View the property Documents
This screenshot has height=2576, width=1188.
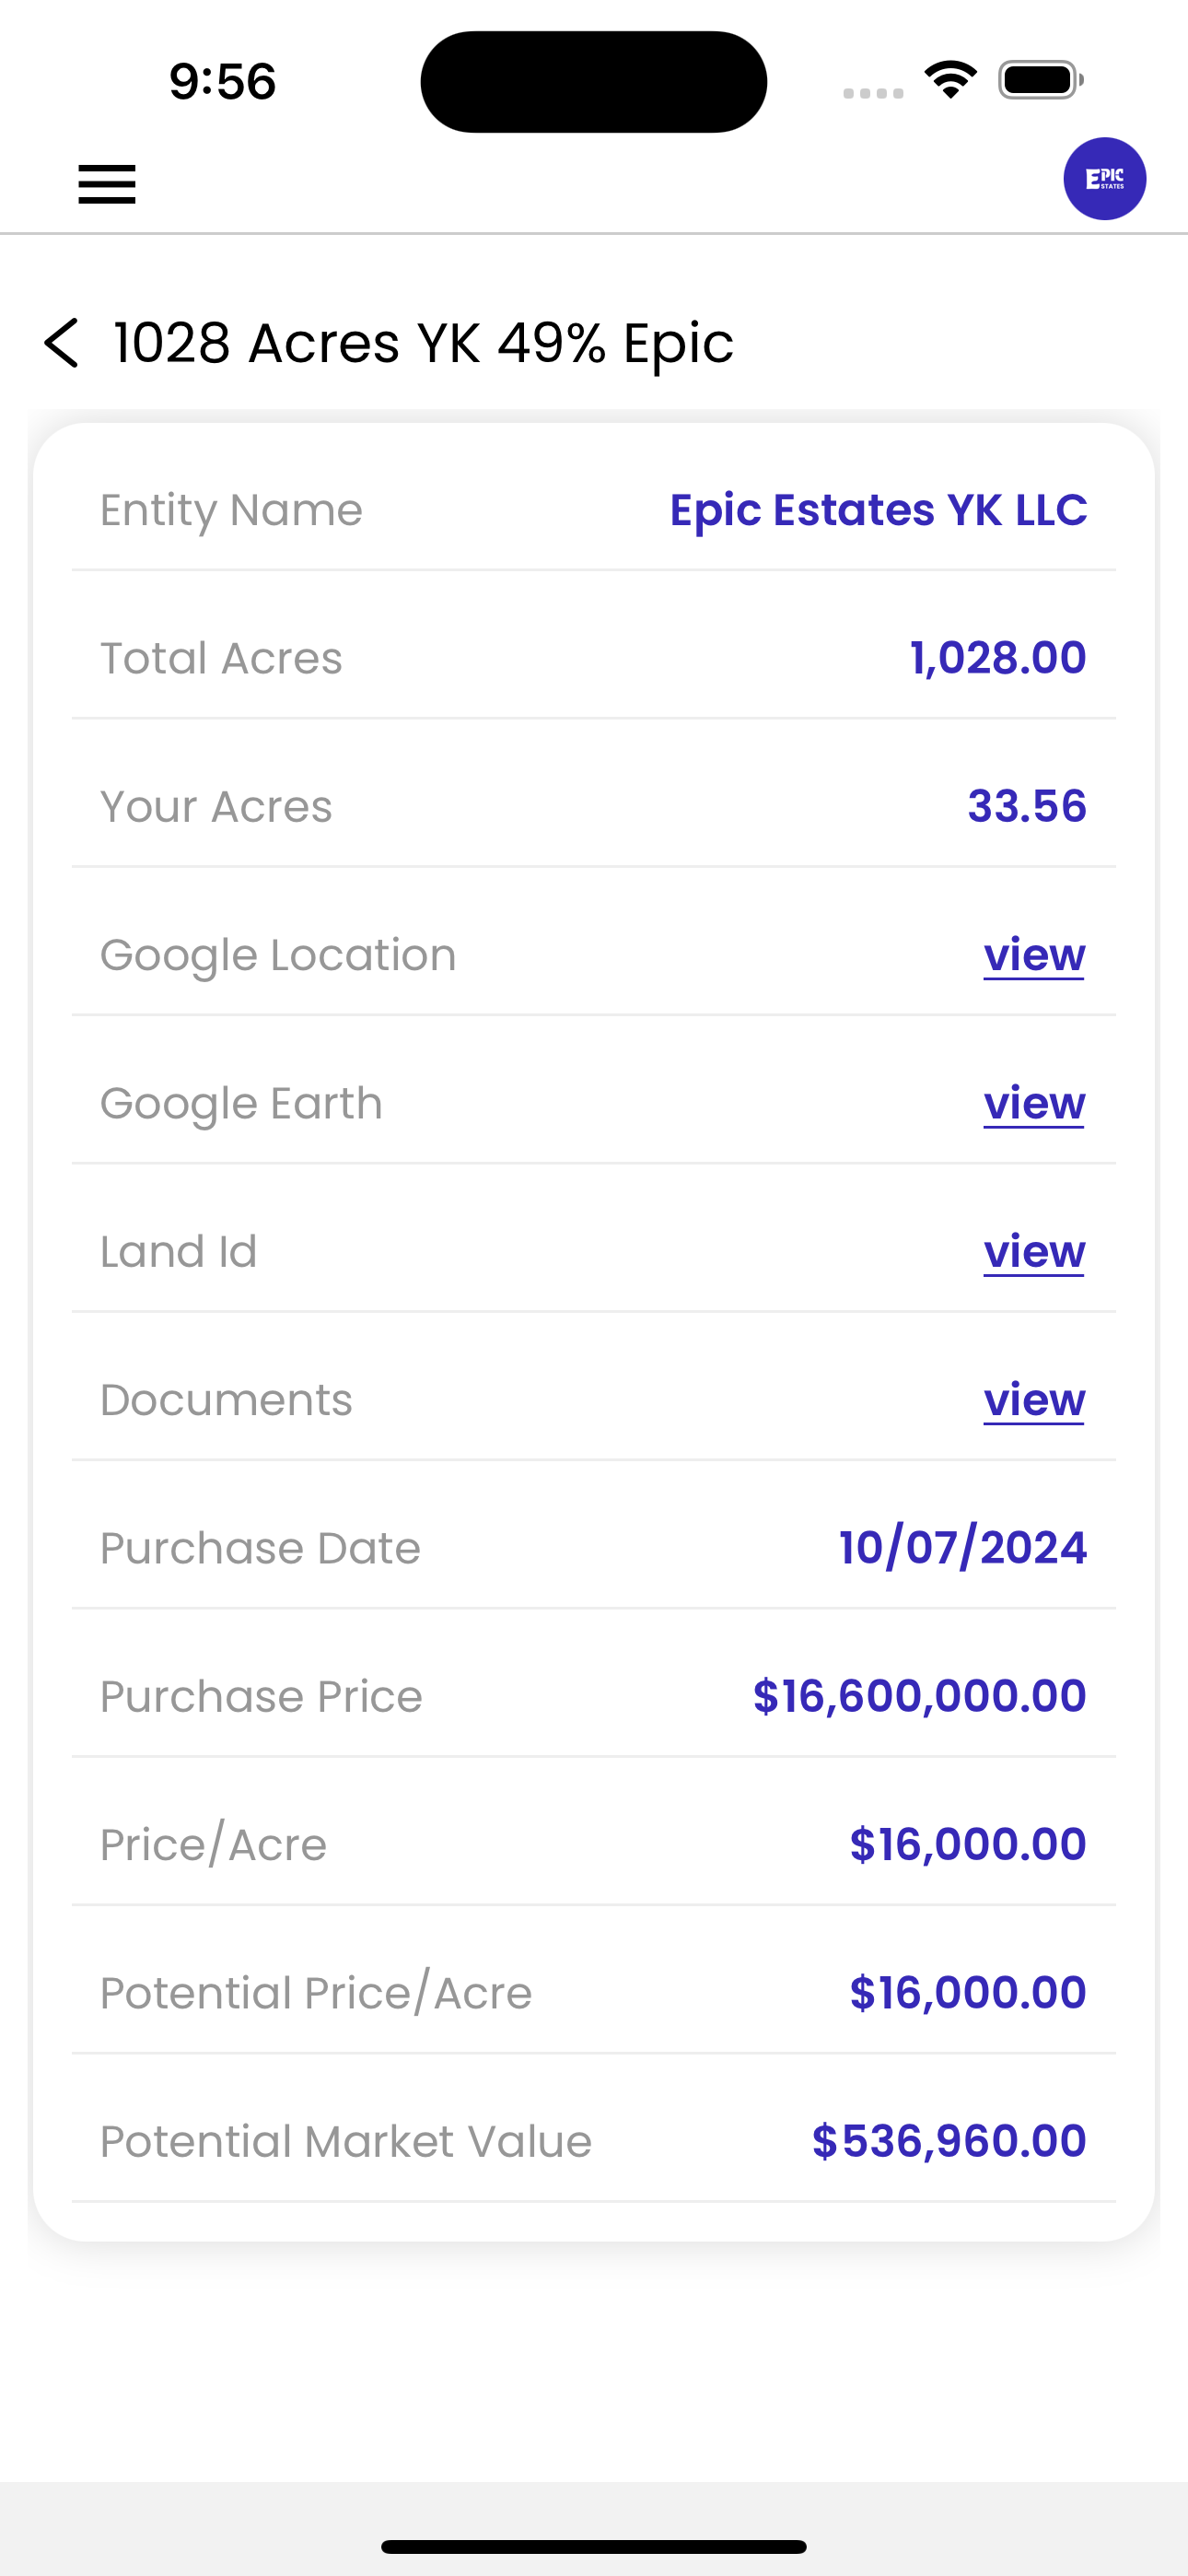(1034, 1399)
